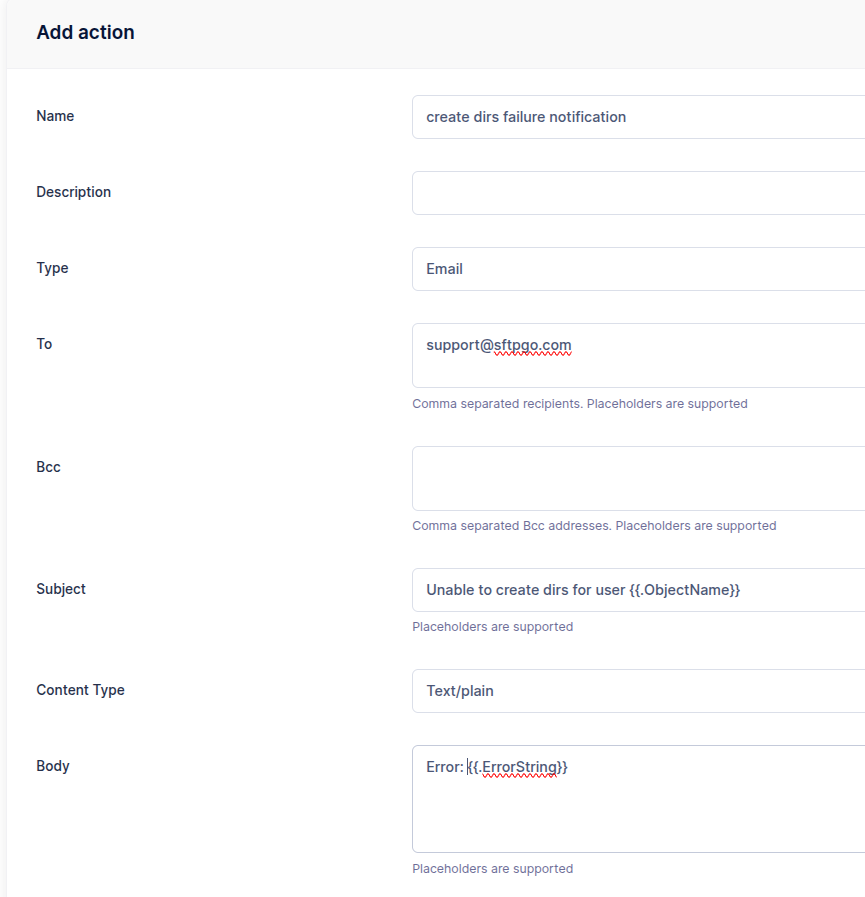The height and width of the screenshot is (897, 865).
Task: Click inside the Body text area
Action: coord(638,810)
